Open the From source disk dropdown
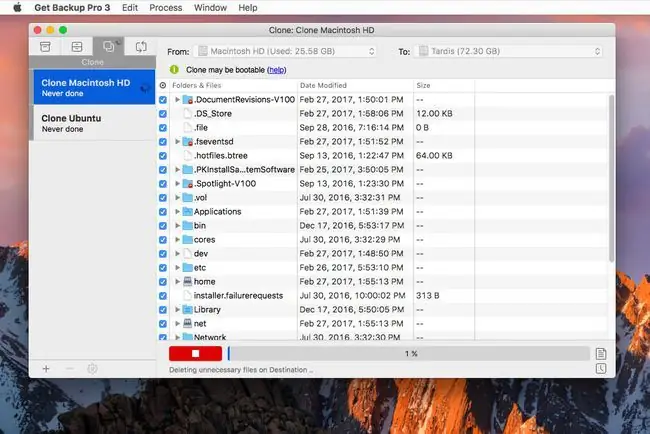 coord(286,51)
